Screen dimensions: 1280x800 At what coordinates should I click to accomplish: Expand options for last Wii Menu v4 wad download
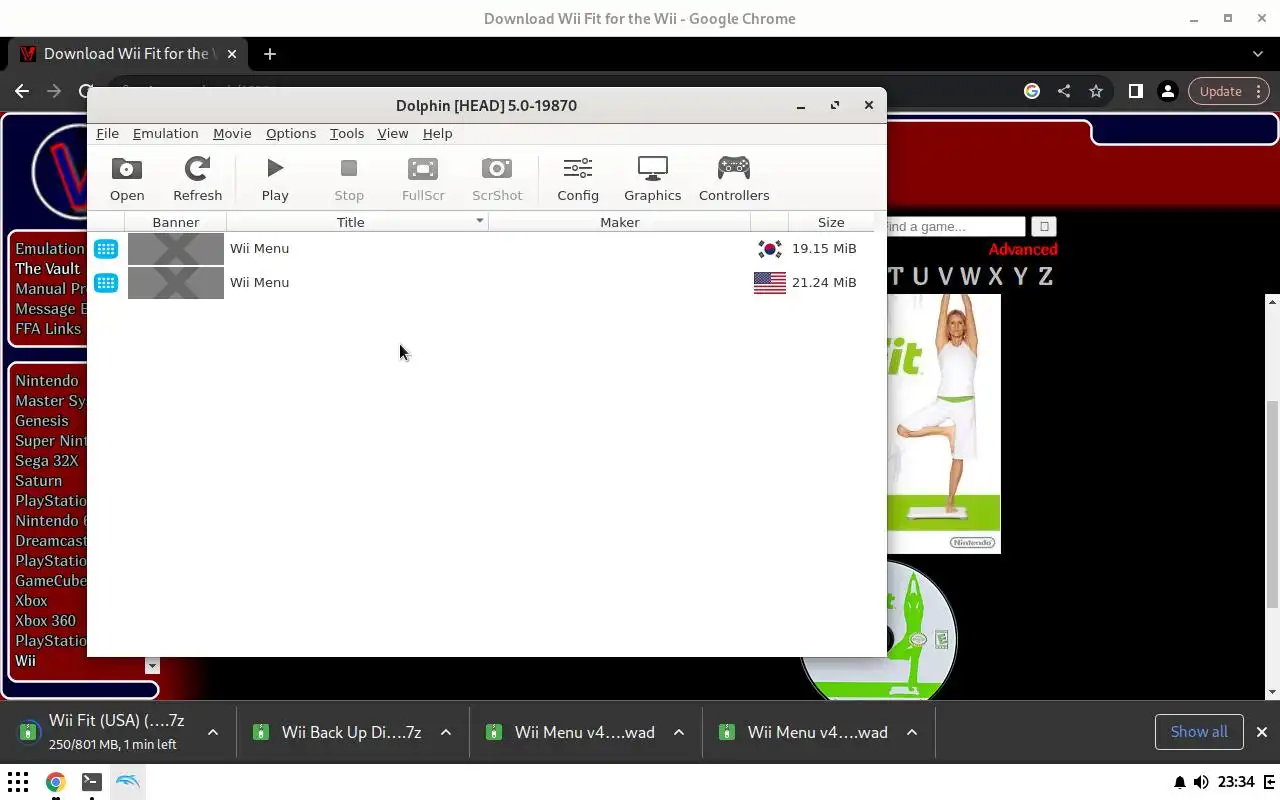pos(912,733)
